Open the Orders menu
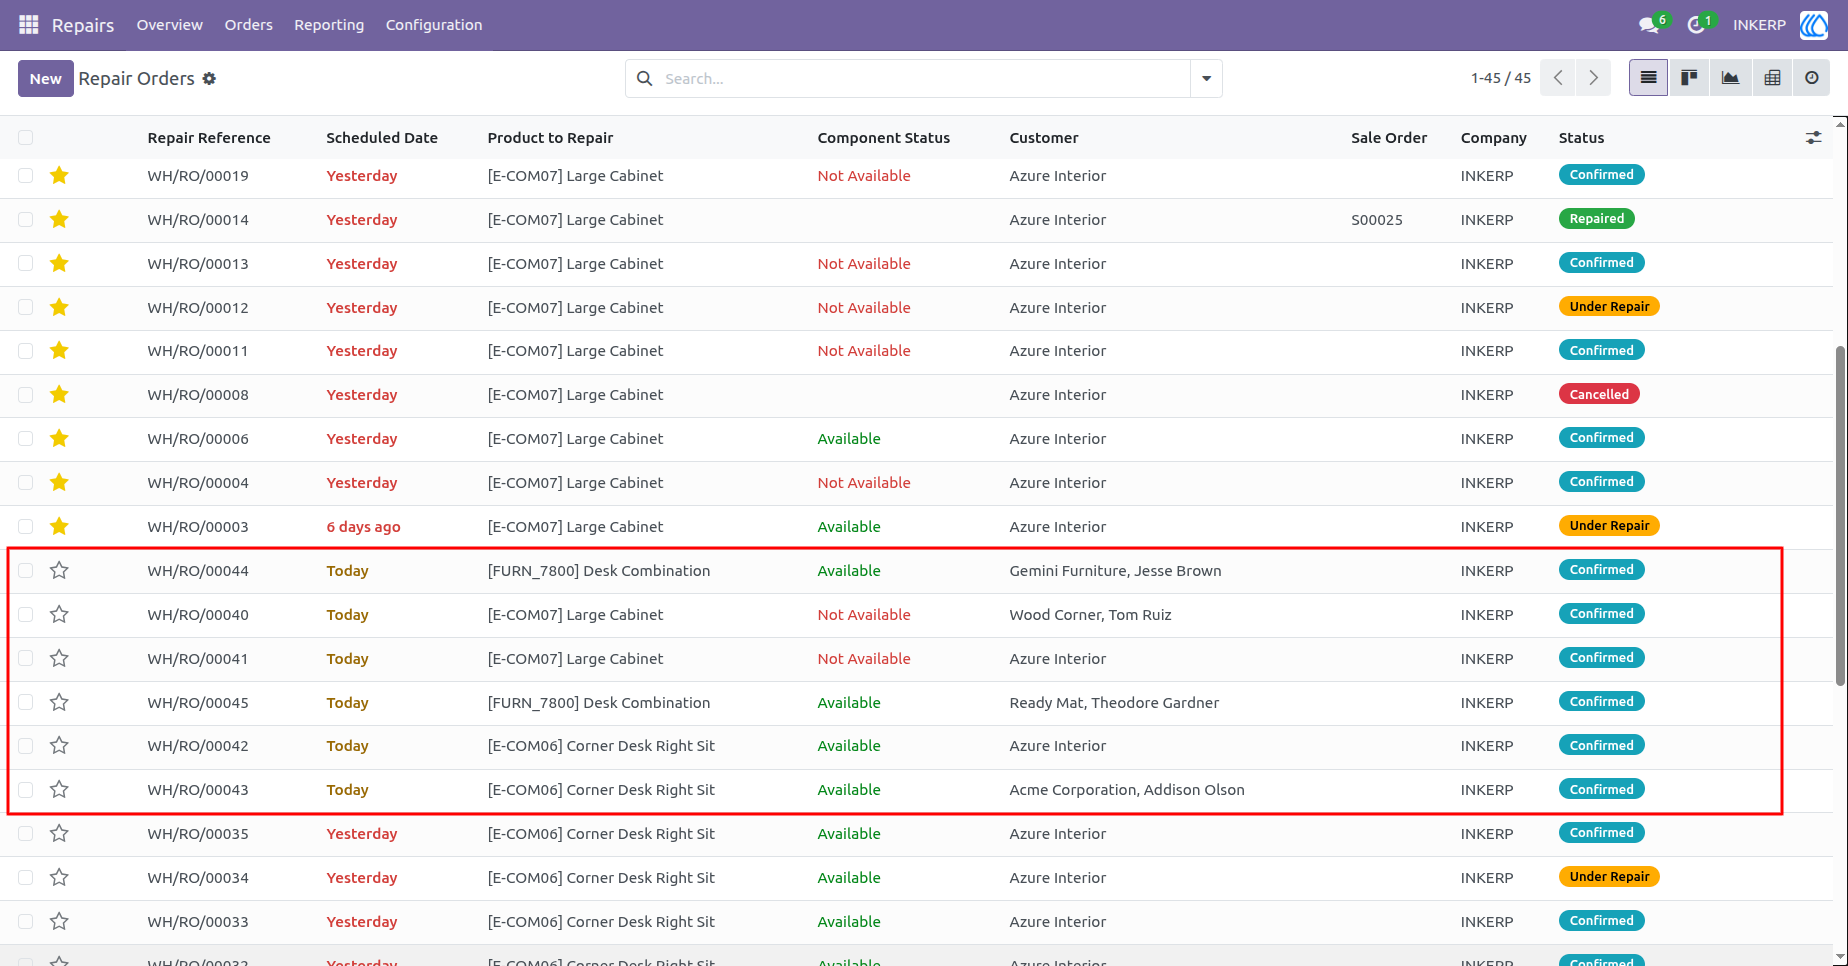 249,25
